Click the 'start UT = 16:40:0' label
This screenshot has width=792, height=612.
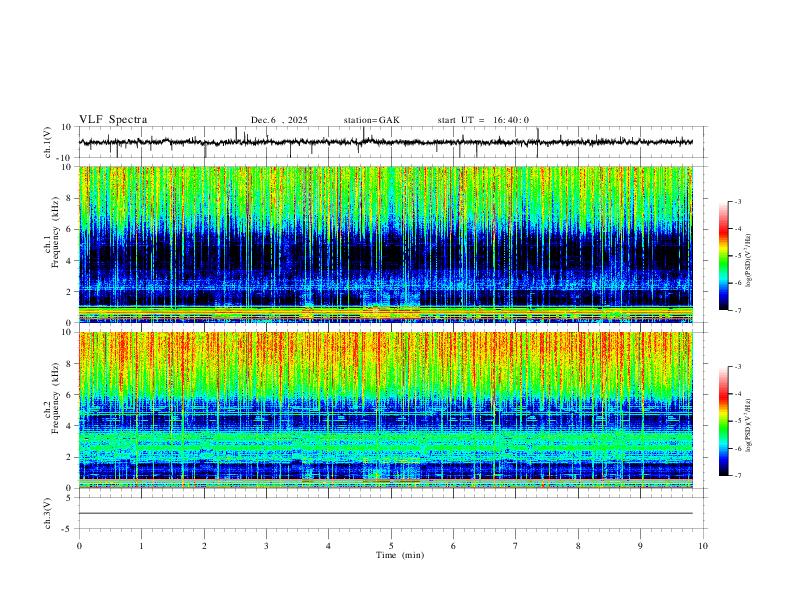pos(483,120)
